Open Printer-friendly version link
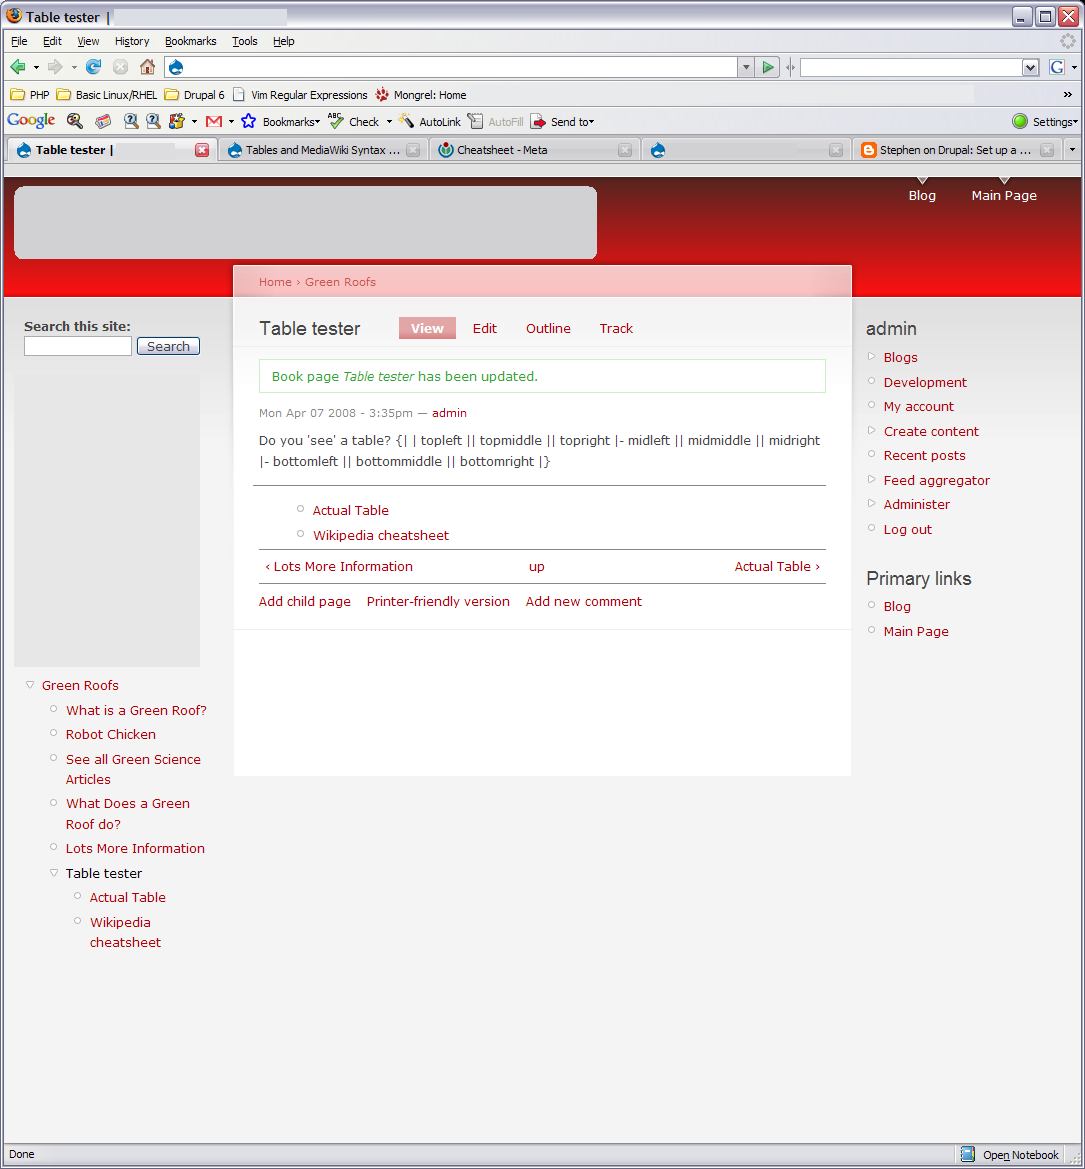 (x=438, y=601)
